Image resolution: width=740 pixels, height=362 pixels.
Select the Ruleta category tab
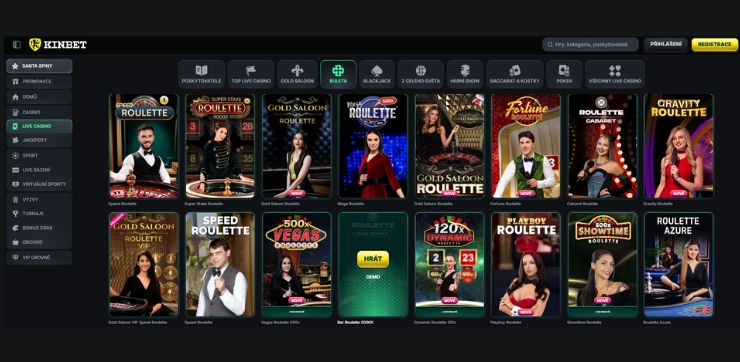pyautogui.click(x=338, y=75)
